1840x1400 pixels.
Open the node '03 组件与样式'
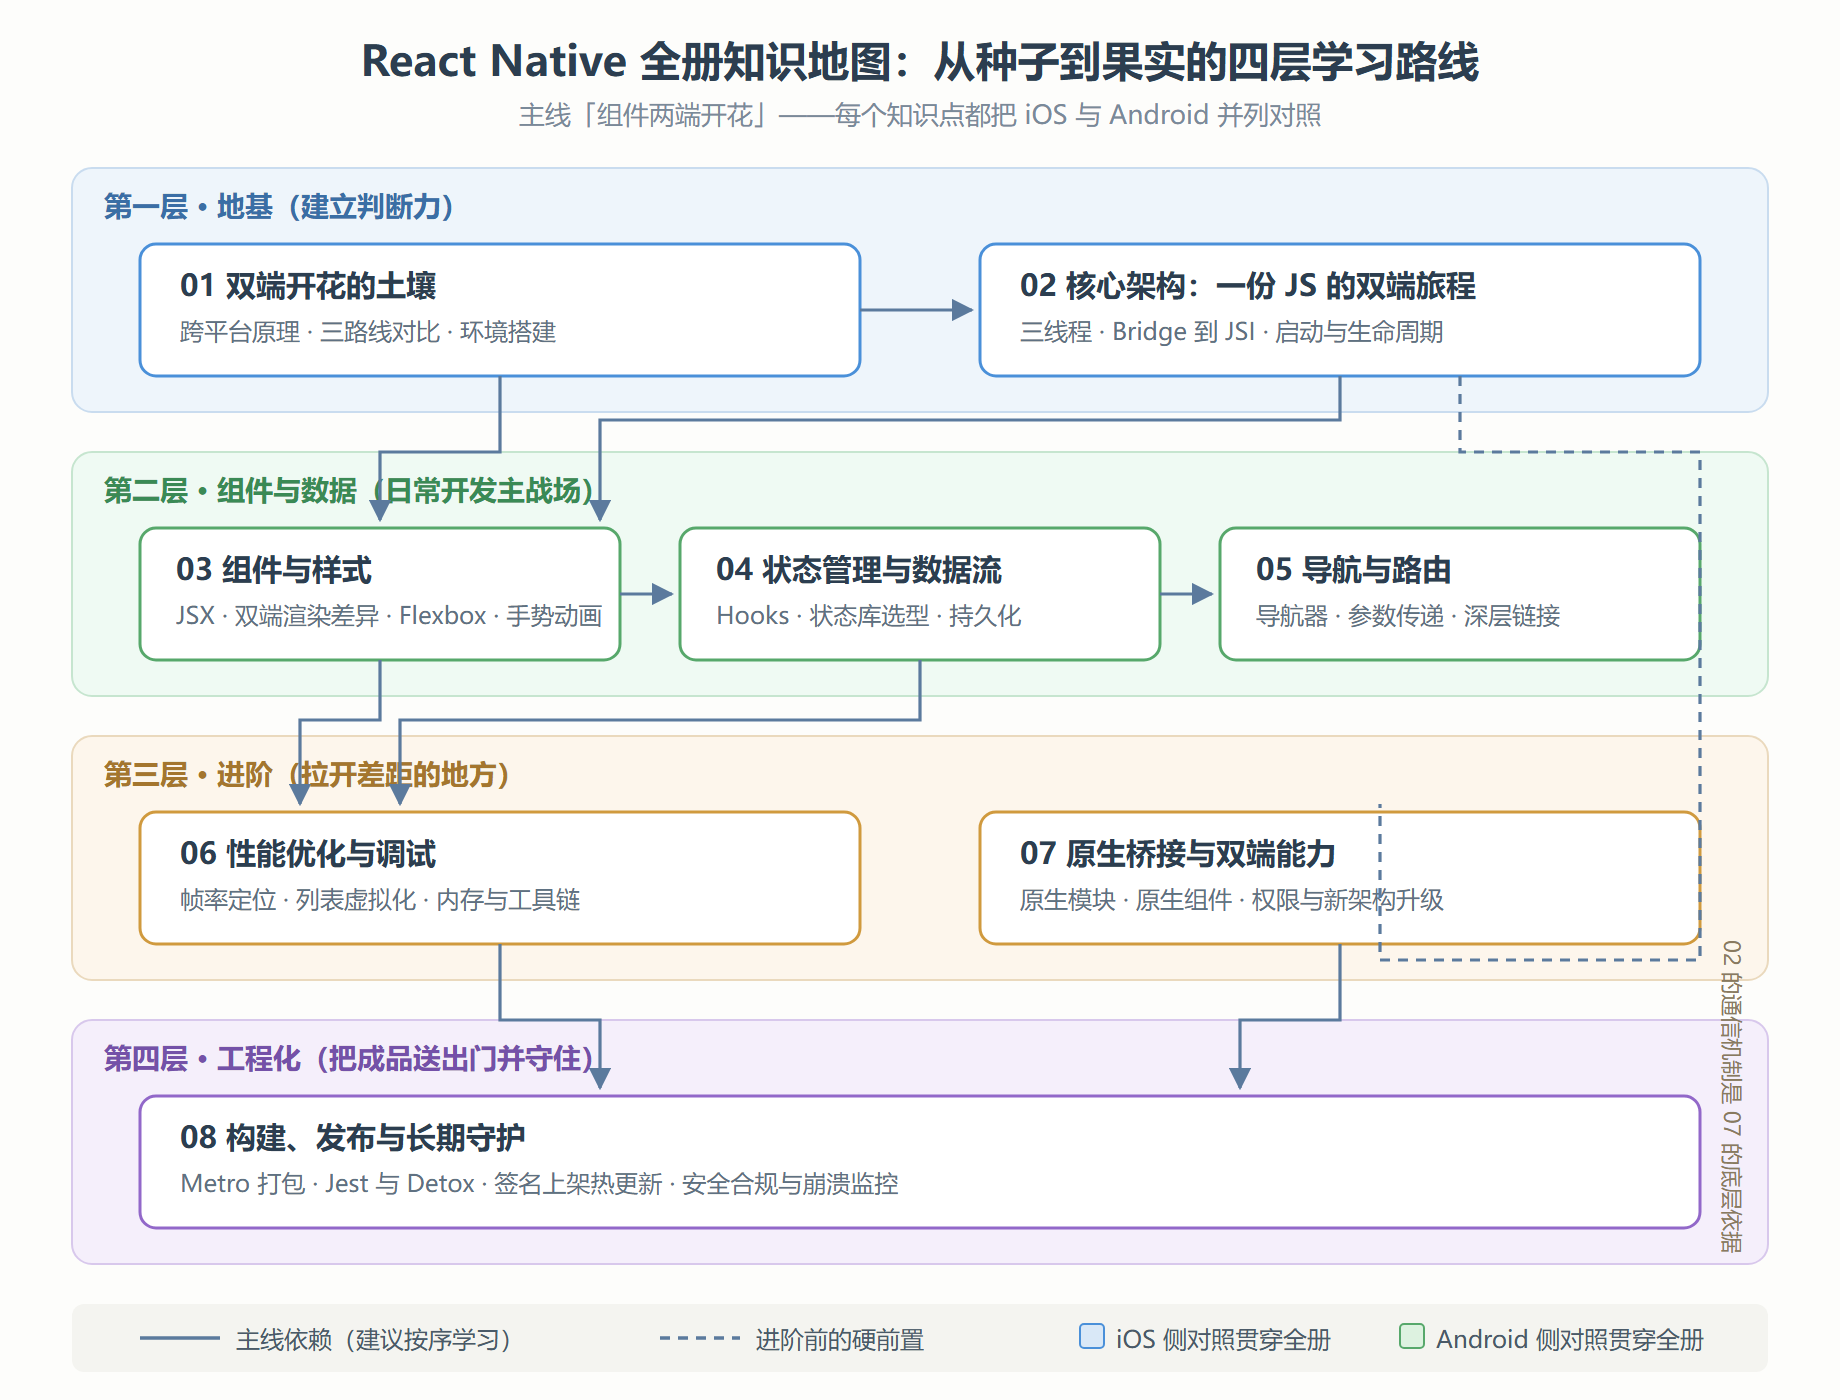pyautogui.click(x=380, y=594)
